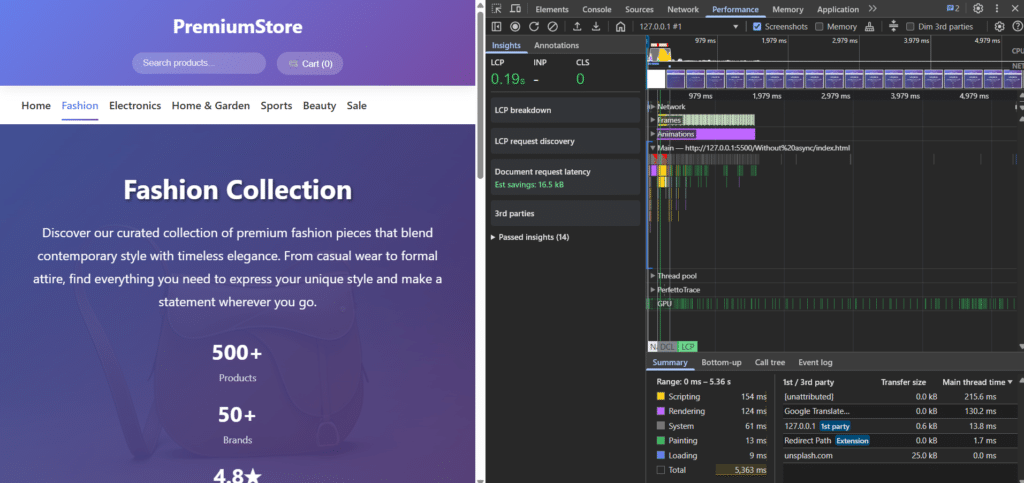Click the Record performance profile button

(515, 27)
